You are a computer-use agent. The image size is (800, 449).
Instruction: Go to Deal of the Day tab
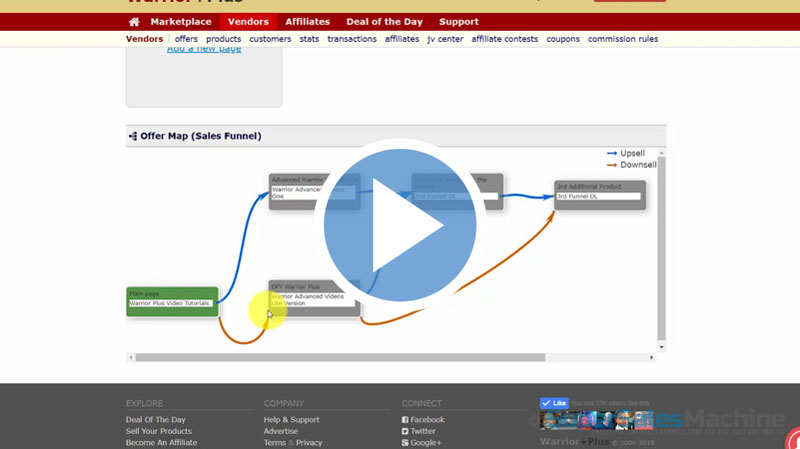click(384, 22)
